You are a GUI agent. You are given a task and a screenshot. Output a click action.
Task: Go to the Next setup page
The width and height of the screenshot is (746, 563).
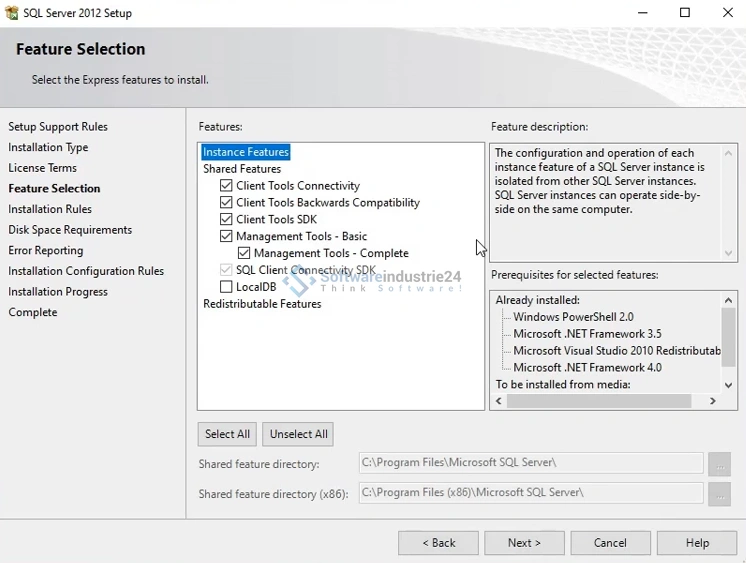[x=524, y=543]
